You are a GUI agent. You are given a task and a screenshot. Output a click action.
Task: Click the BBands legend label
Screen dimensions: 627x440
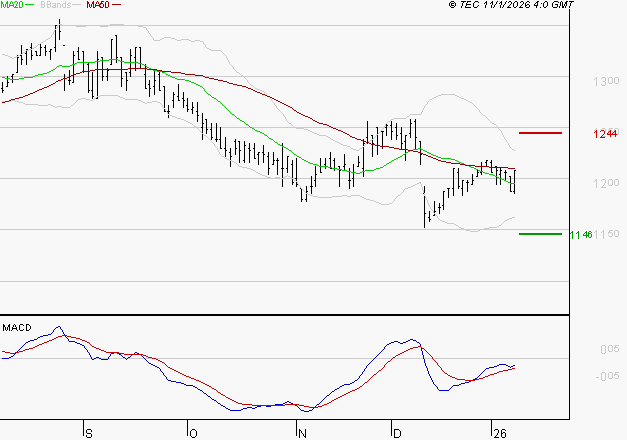[56, 5]
